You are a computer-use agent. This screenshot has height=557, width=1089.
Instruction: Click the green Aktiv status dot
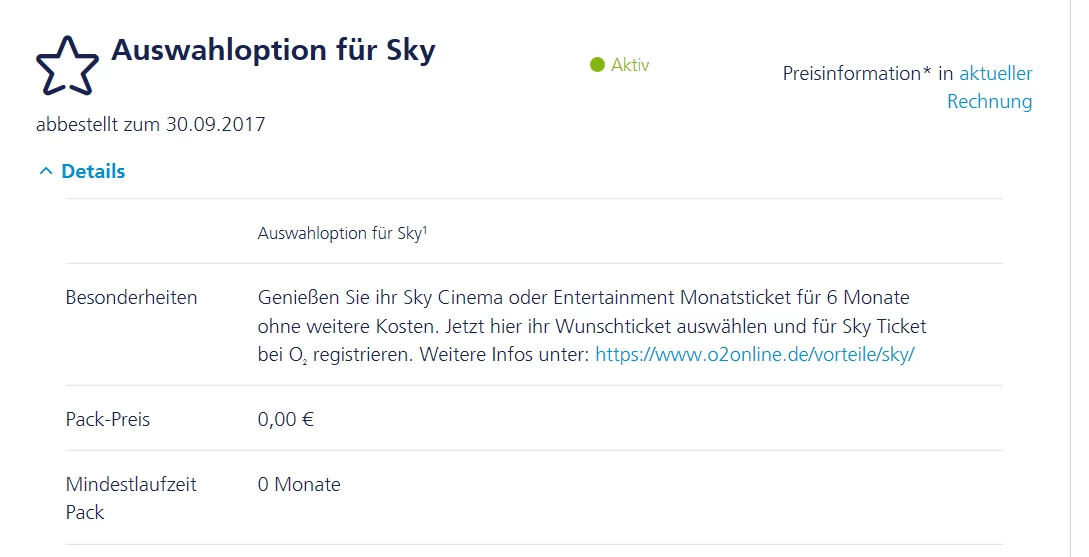597,65
